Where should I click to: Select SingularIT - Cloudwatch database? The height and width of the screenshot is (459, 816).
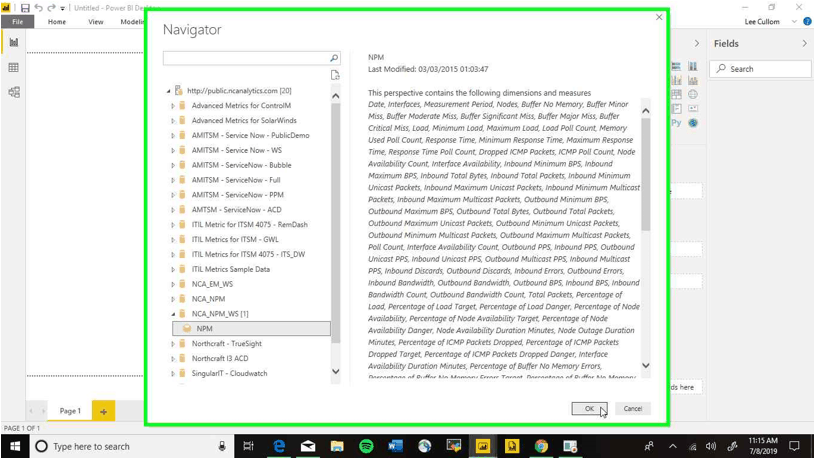point(229,374)
